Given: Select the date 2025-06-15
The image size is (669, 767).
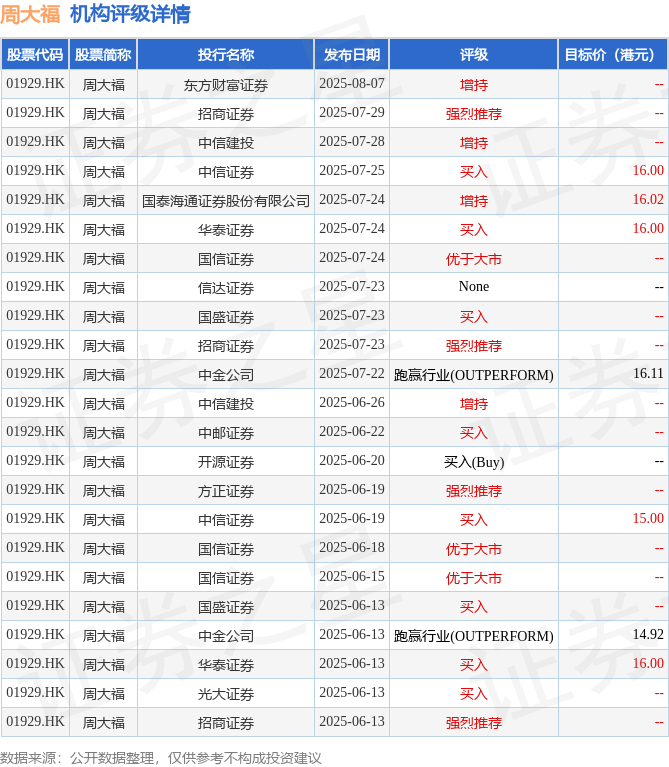Looking at the screenshot, I should 352,577.
